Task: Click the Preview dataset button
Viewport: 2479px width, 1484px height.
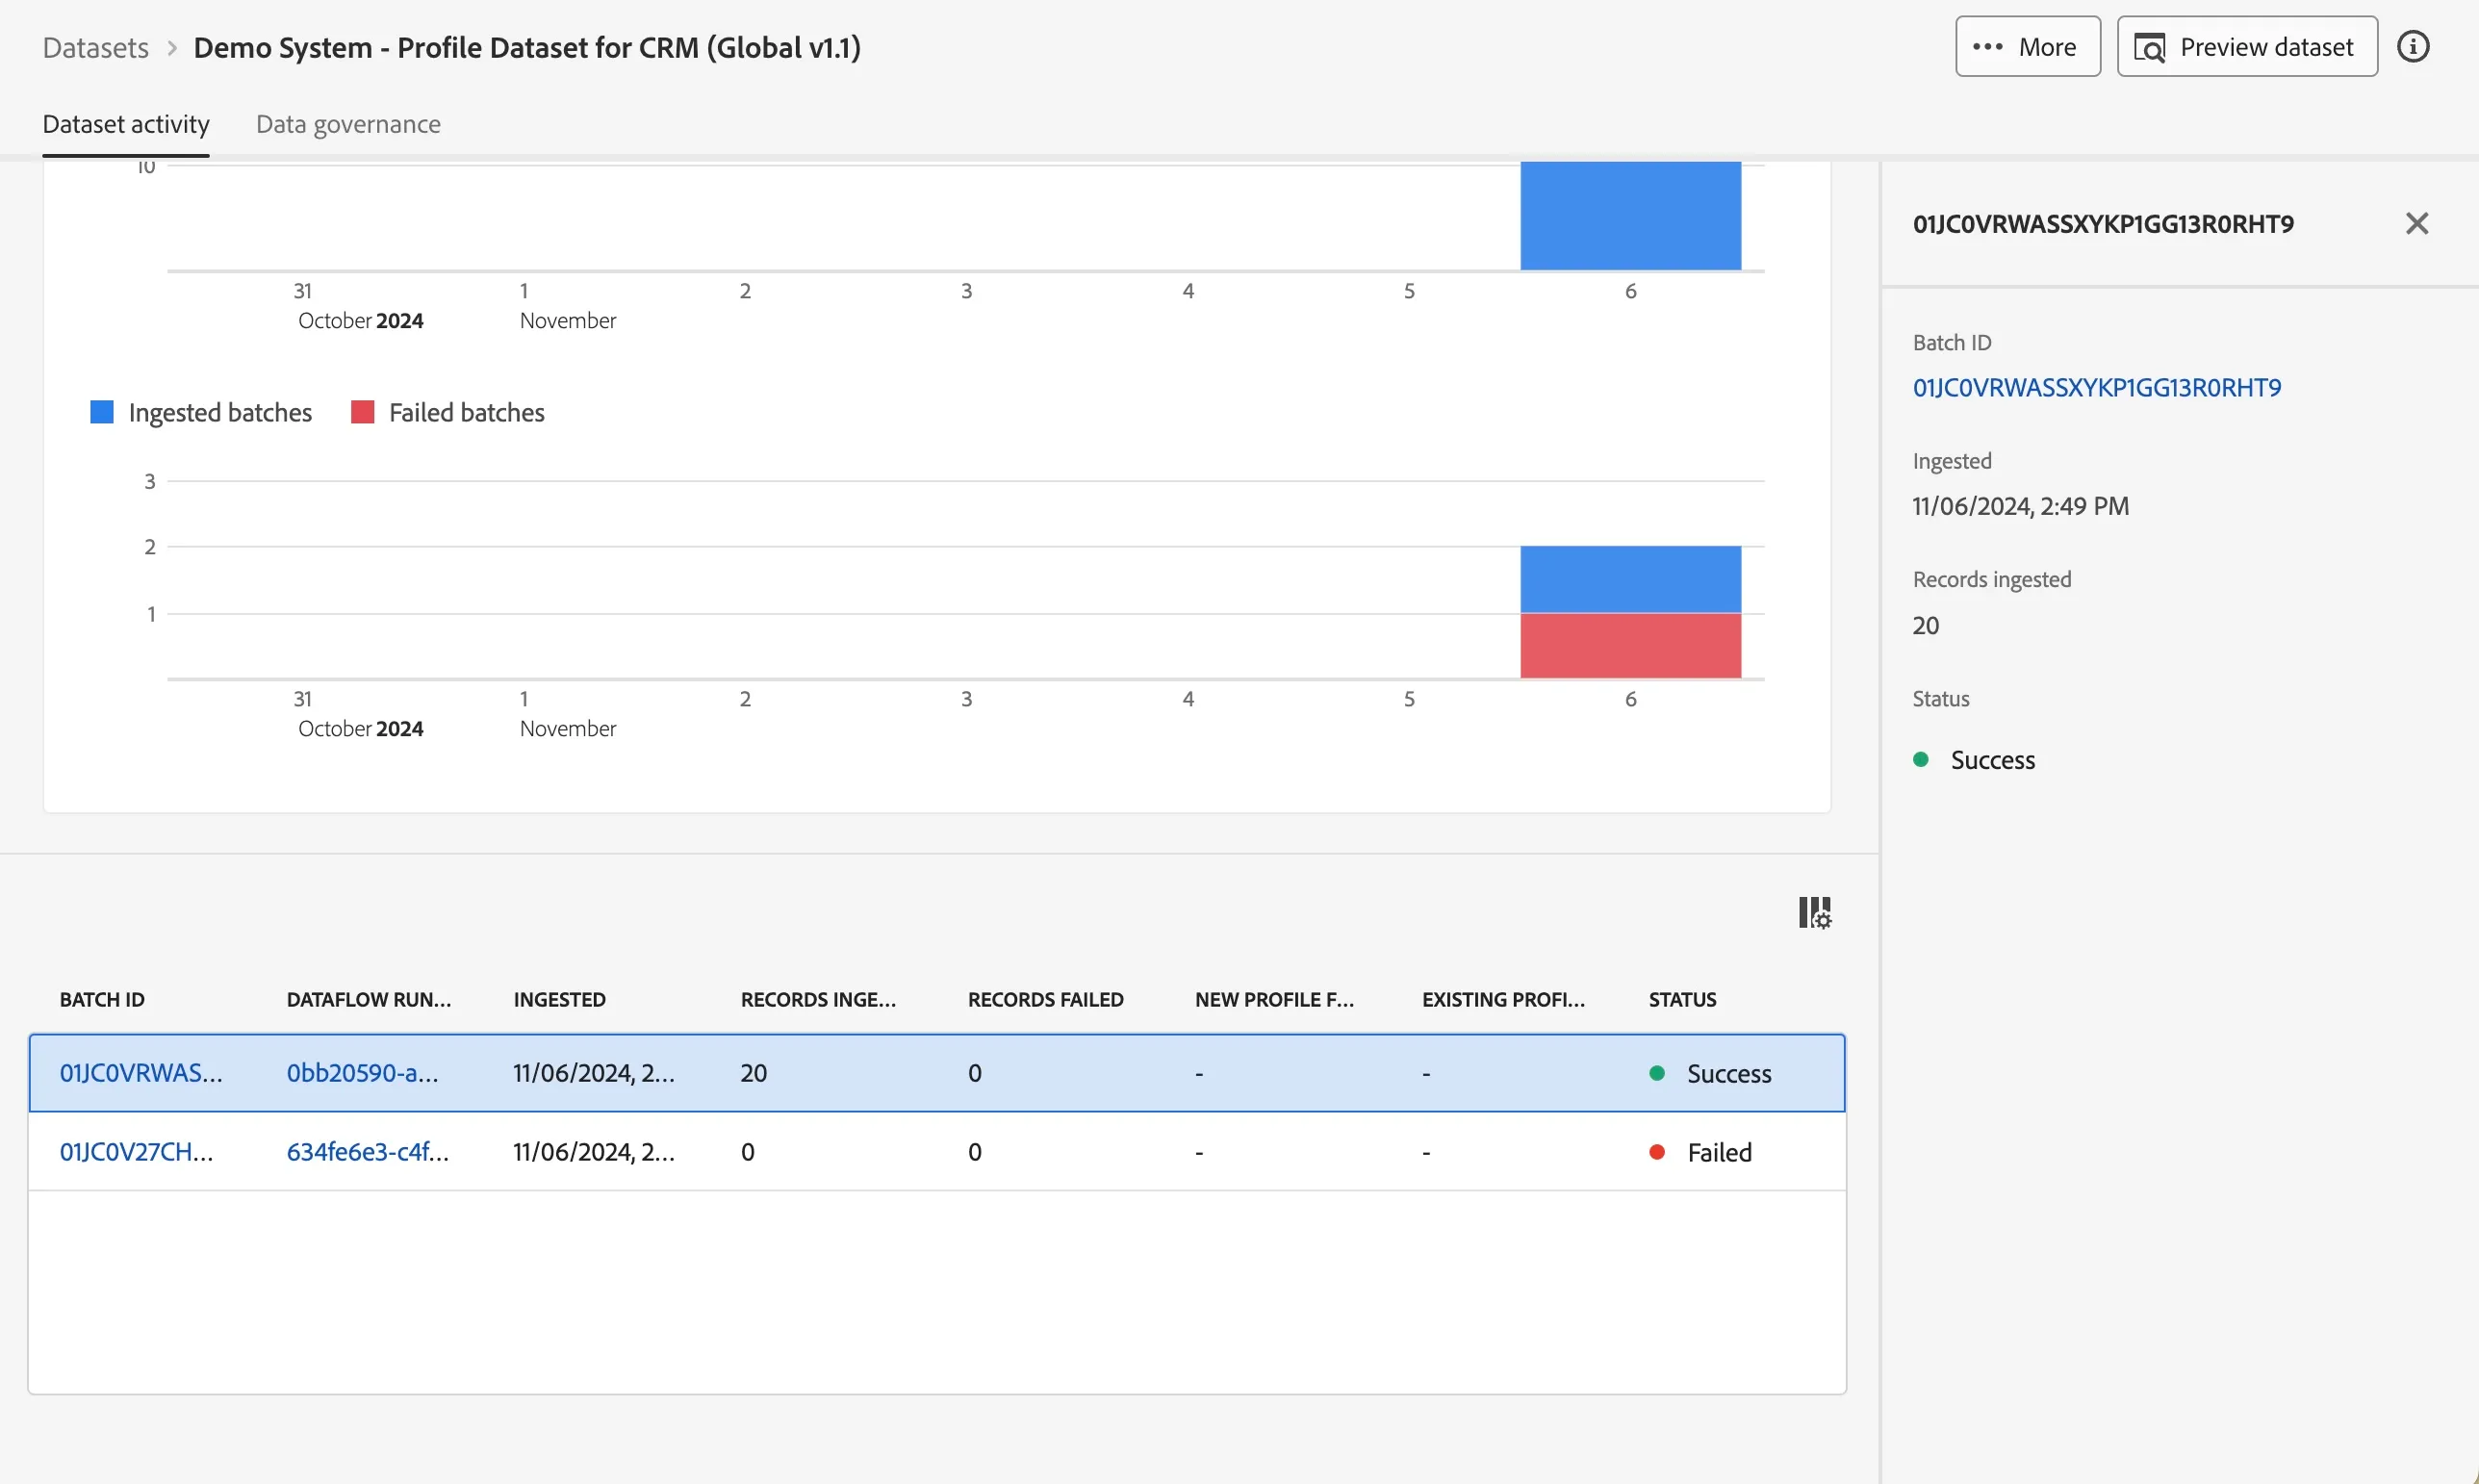Action: (2246, 47)
